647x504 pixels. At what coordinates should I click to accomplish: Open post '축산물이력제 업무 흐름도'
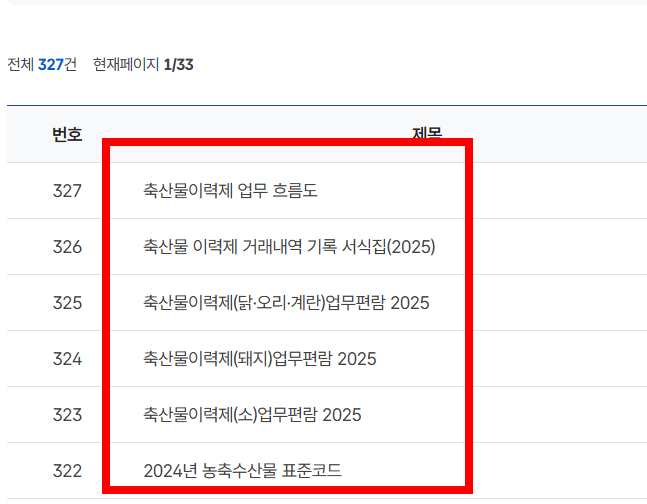[230, 191]
